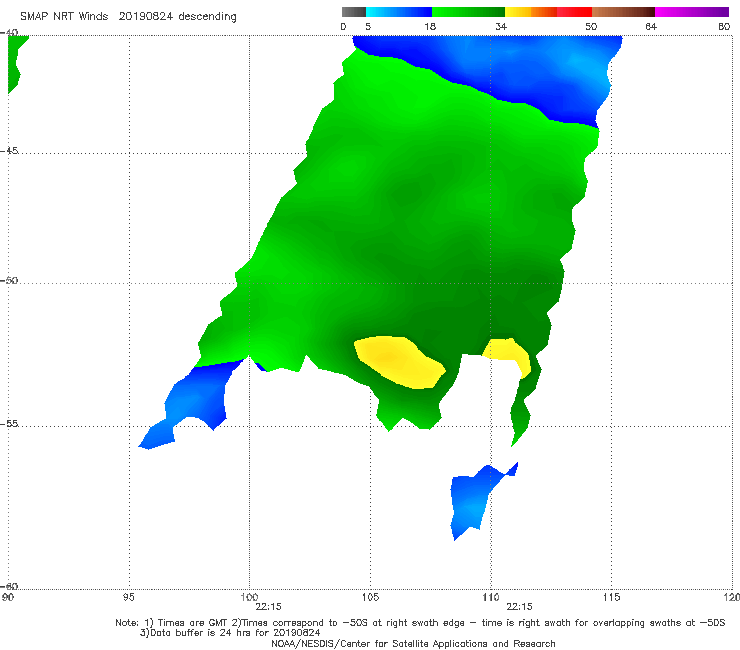Click the latitude axis label "-55"

[9, 423]
